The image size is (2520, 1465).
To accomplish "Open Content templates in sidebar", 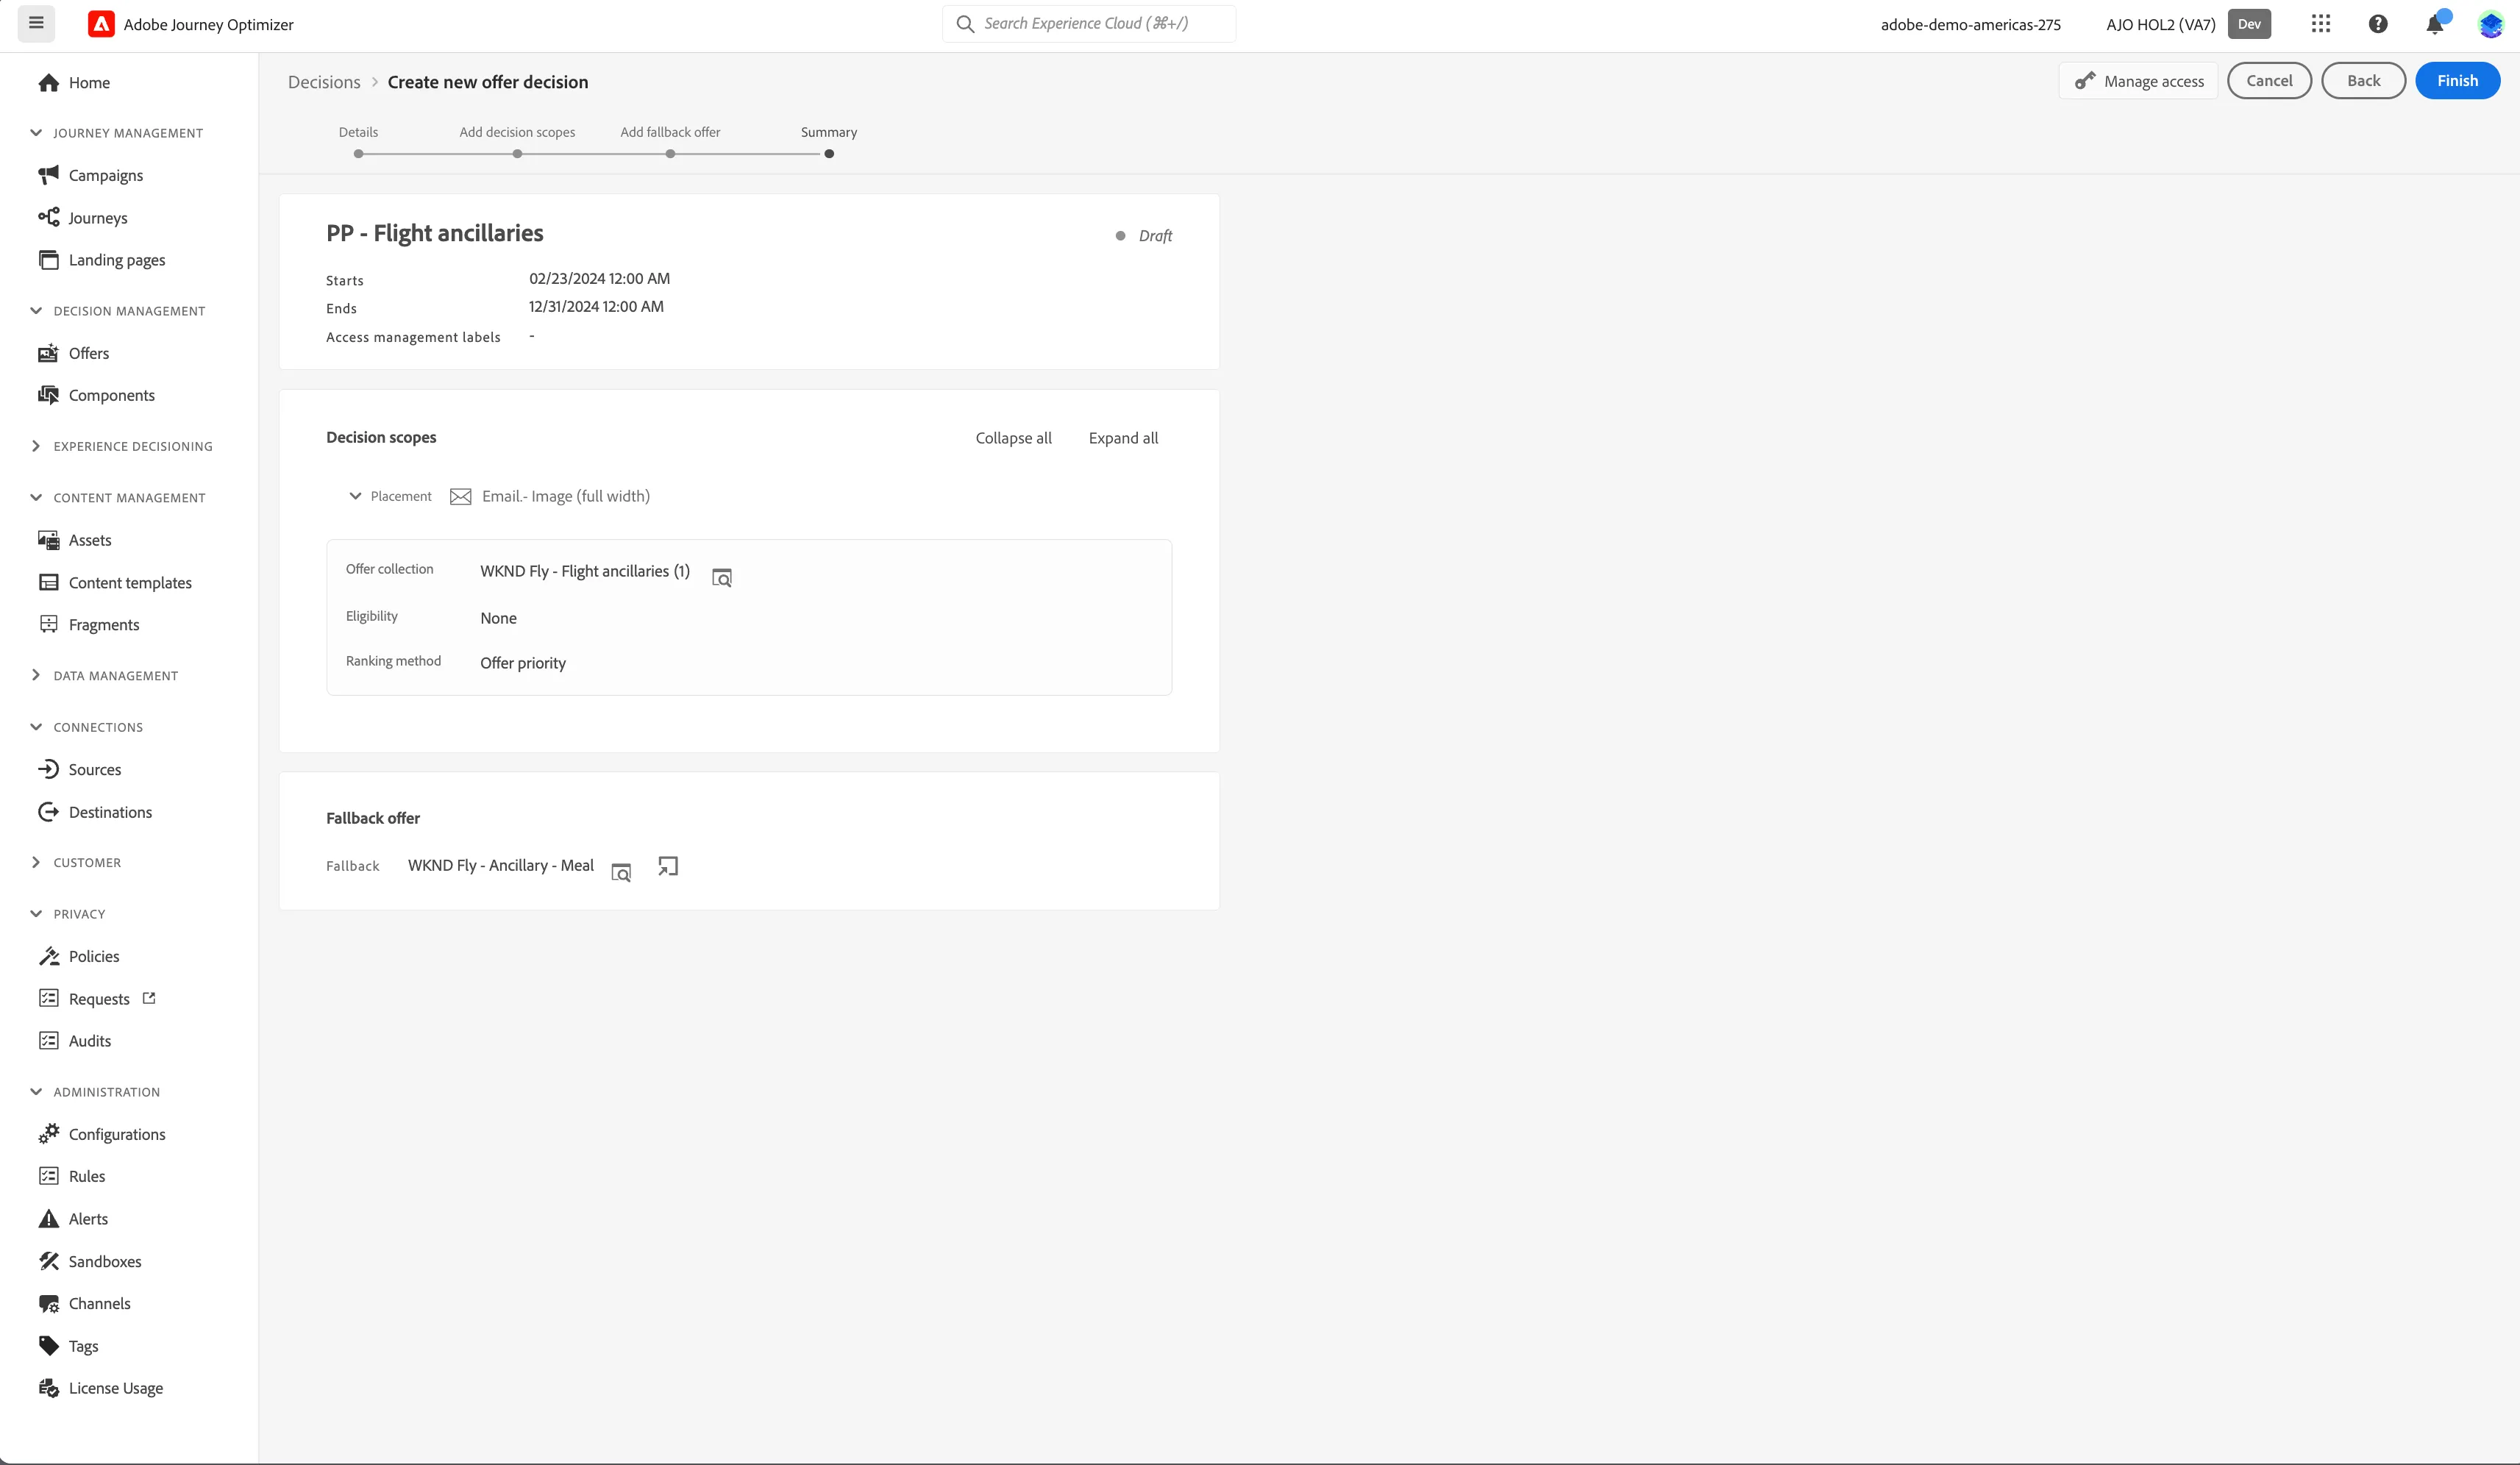I will (129, 582).
